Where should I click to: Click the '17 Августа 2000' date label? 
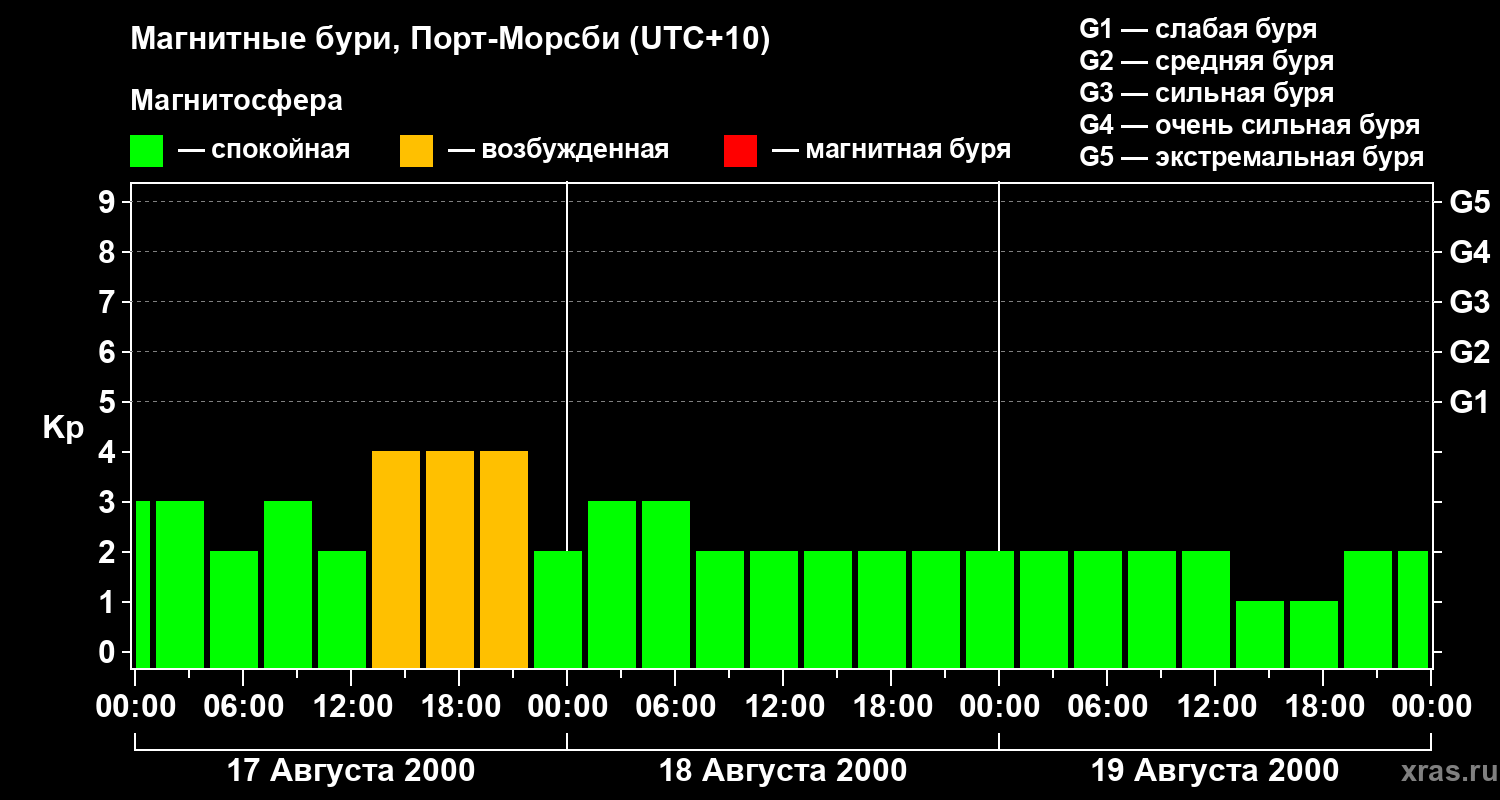click(351, 771)
